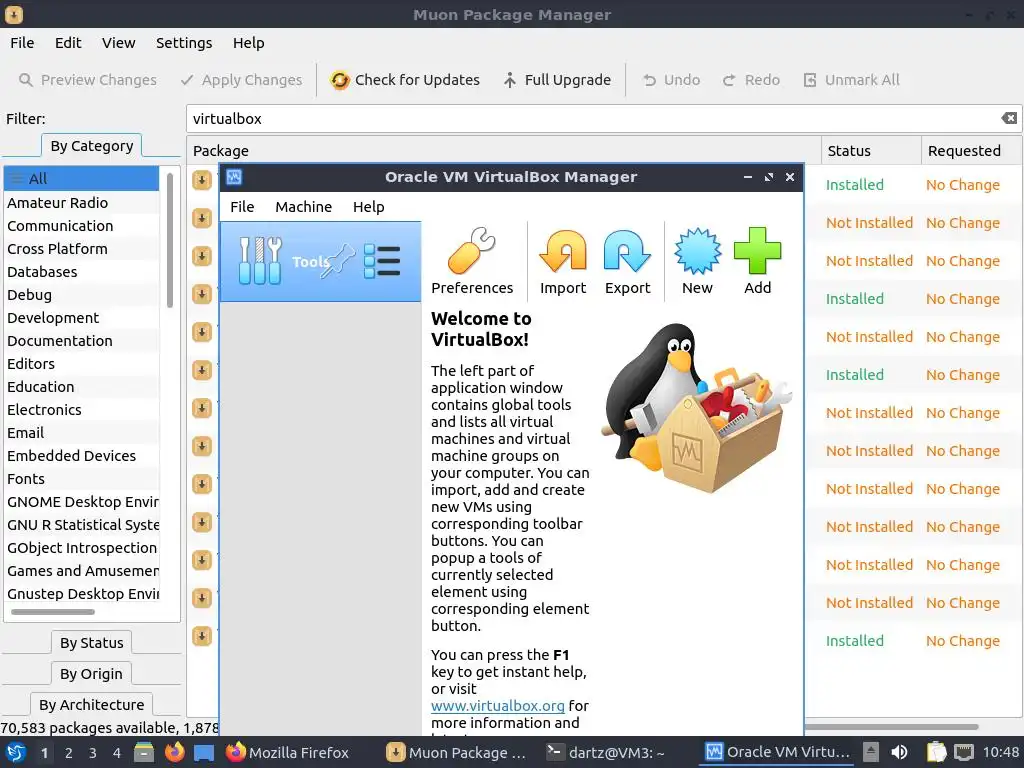Click the taskbar clock showing 10:48
Screen dimensions: 1024x768
(1000, 752)
